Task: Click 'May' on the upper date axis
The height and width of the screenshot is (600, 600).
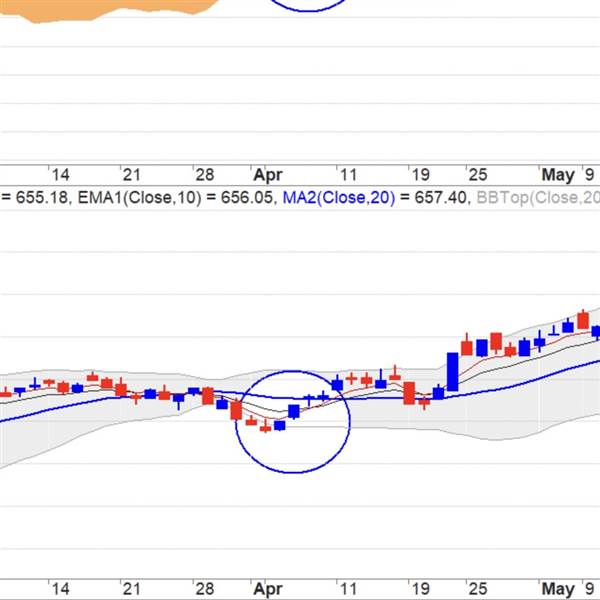Action: click(x=558, y=175)
